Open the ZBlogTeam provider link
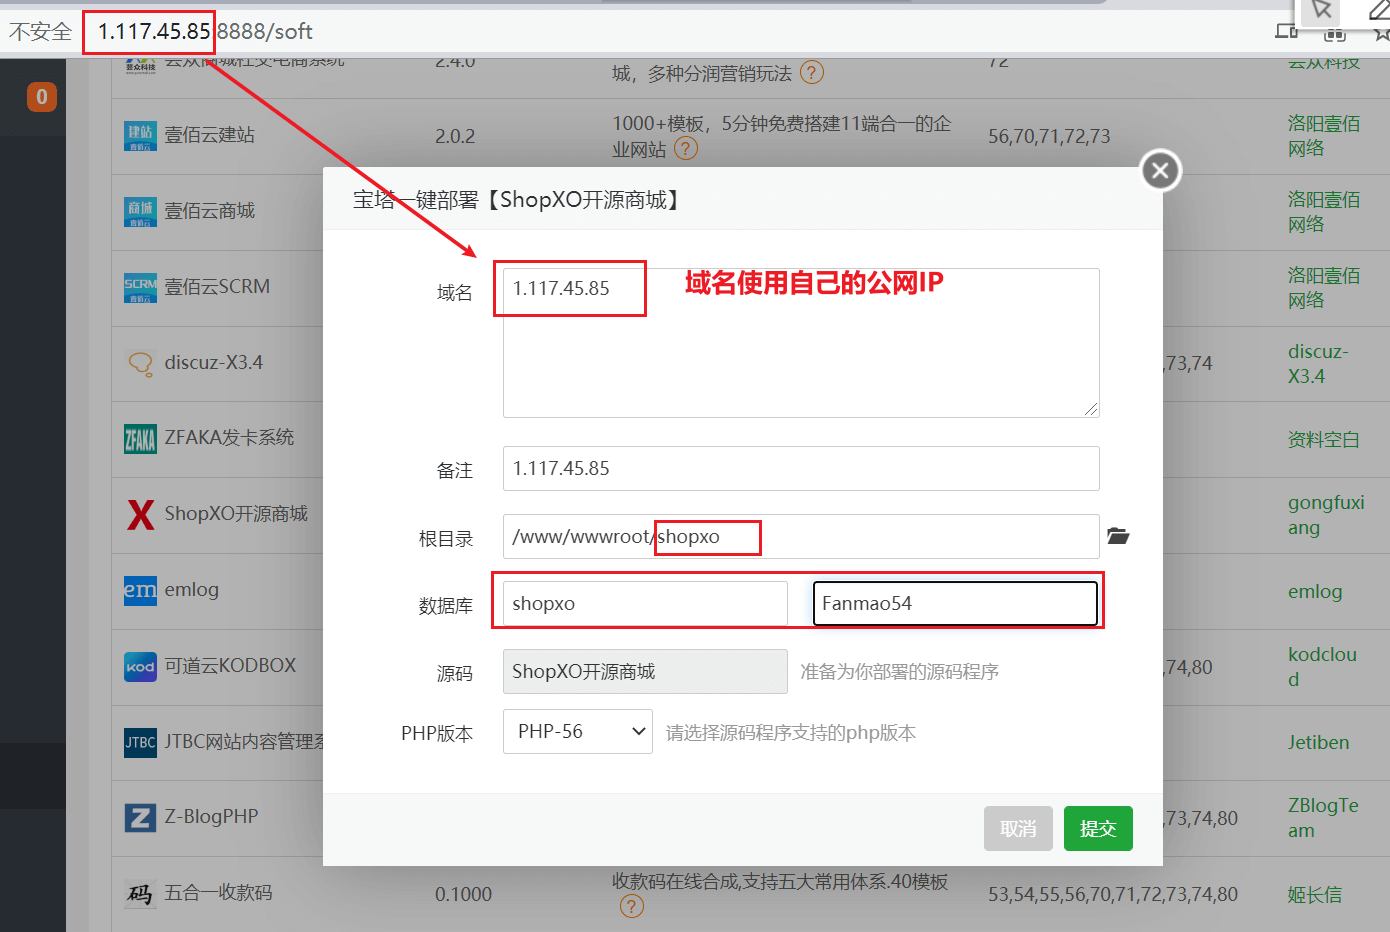 click(1323, 818)
